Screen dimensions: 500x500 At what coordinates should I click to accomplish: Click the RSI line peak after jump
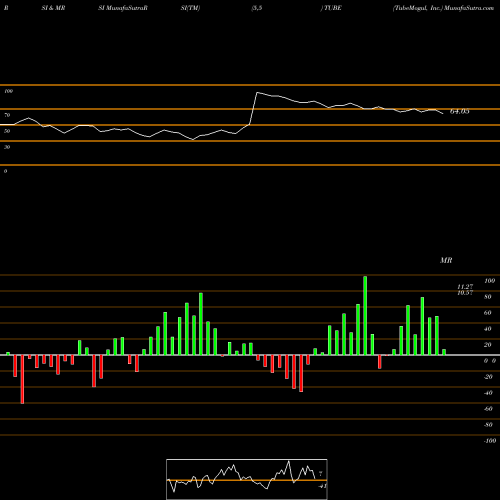tap(257, 92)
